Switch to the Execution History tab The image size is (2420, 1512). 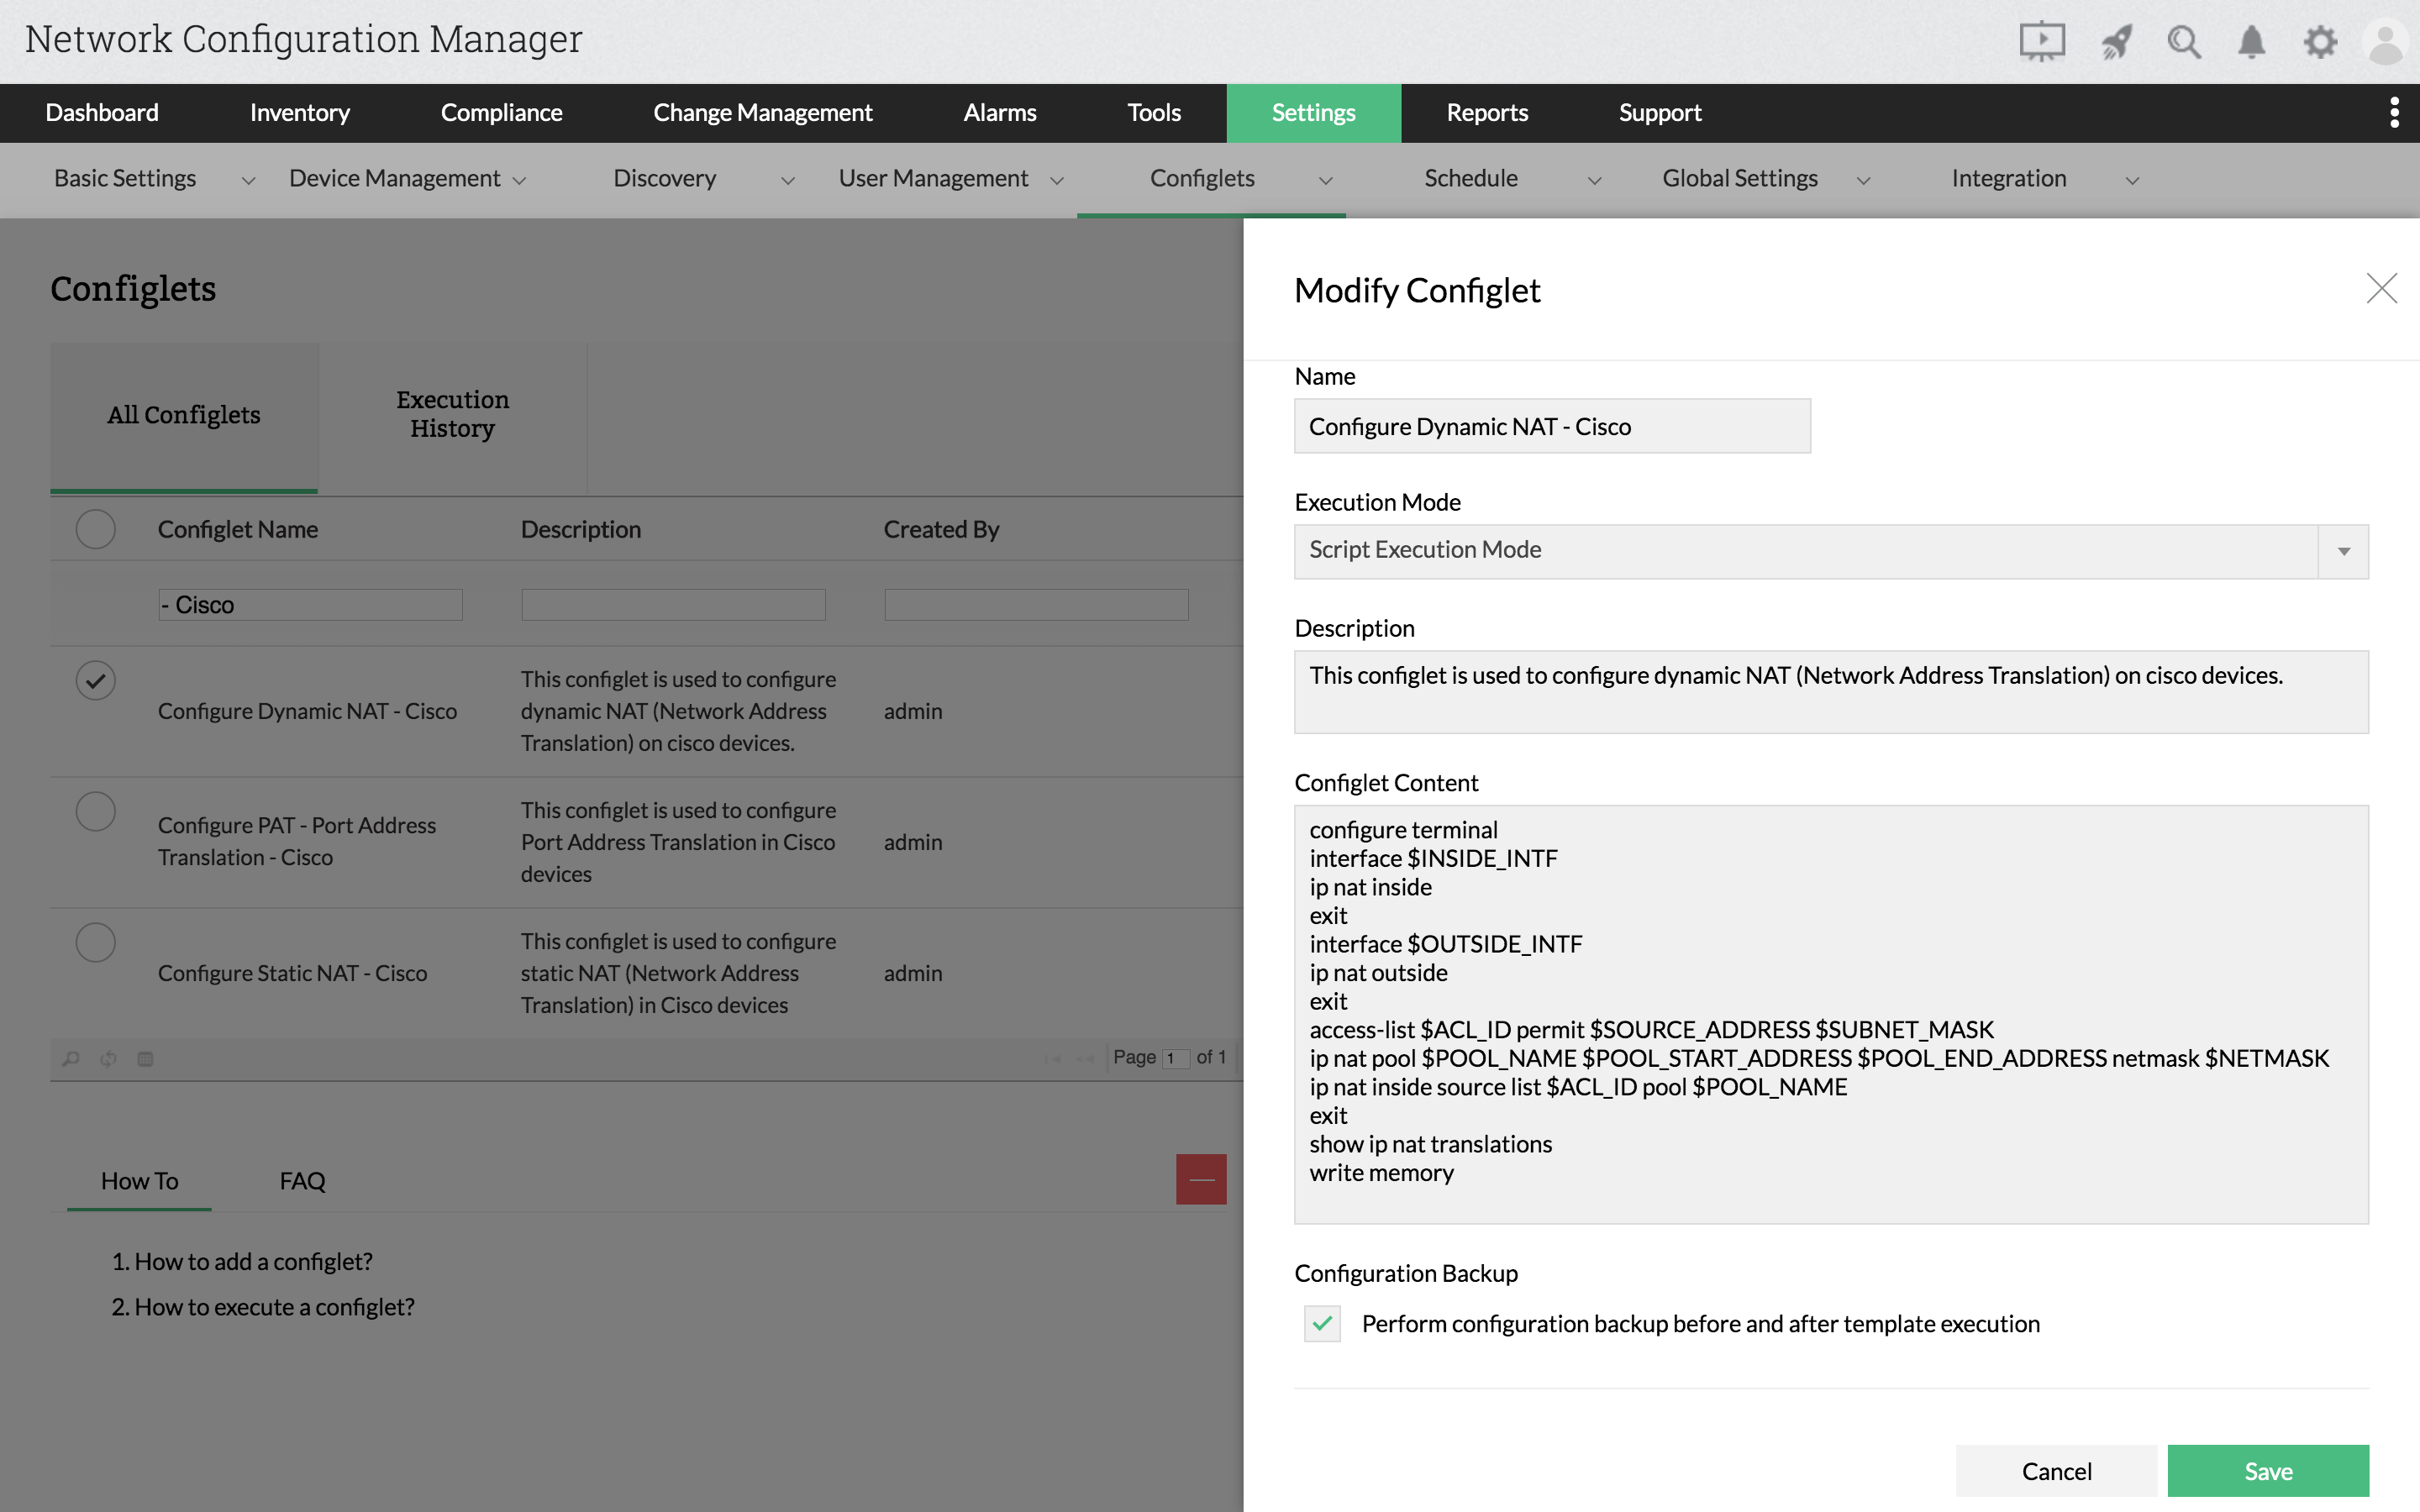453,415
